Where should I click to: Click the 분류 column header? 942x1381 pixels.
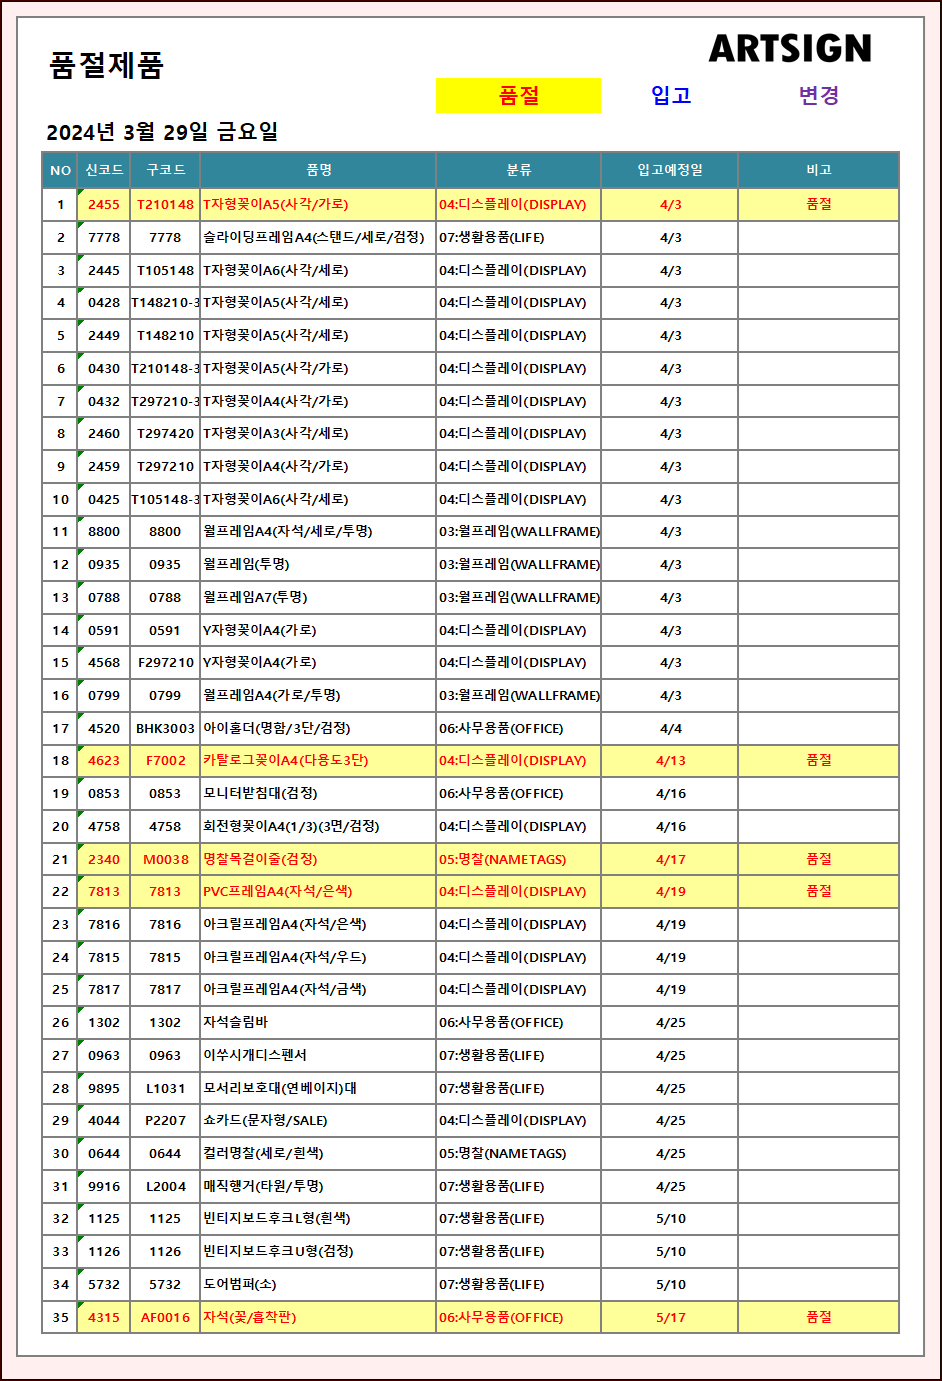pos(518,170)
